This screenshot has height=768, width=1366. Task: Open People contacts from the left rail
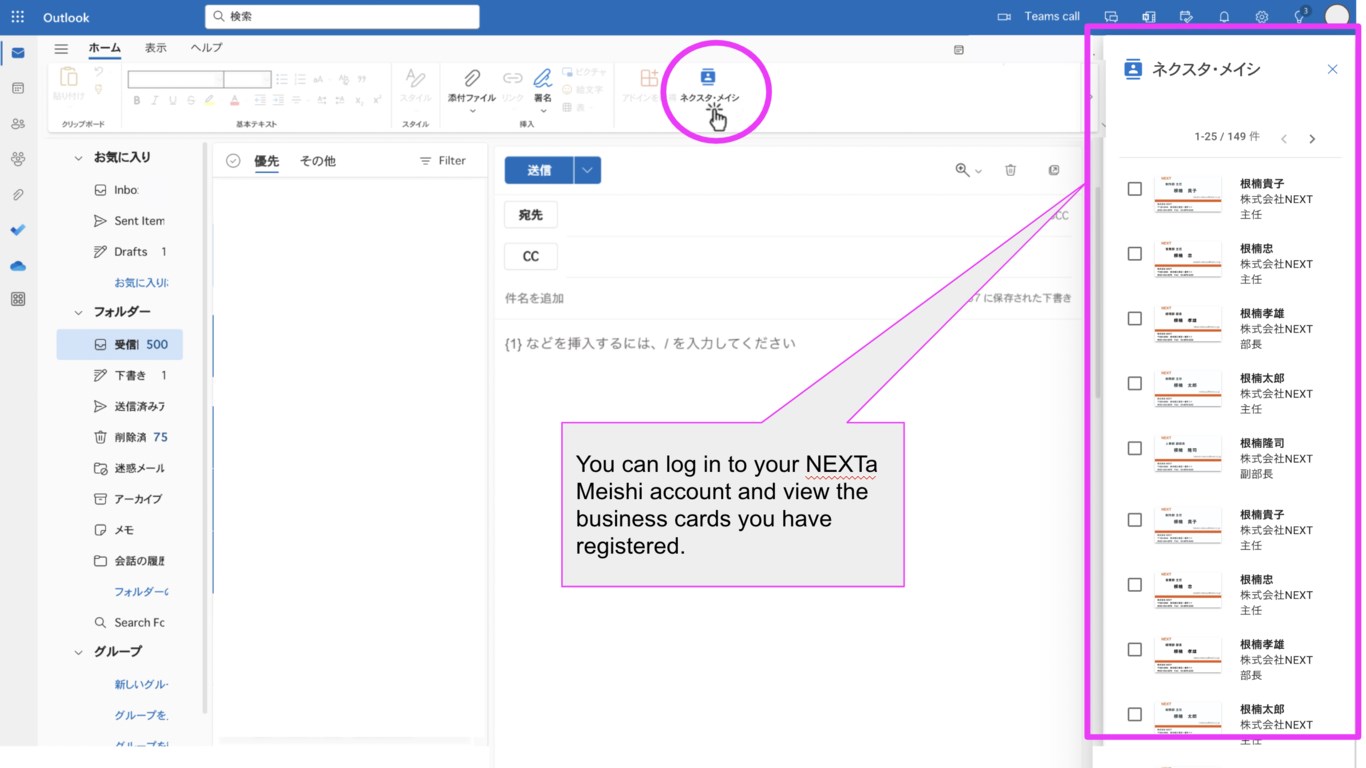coord(18,124)
